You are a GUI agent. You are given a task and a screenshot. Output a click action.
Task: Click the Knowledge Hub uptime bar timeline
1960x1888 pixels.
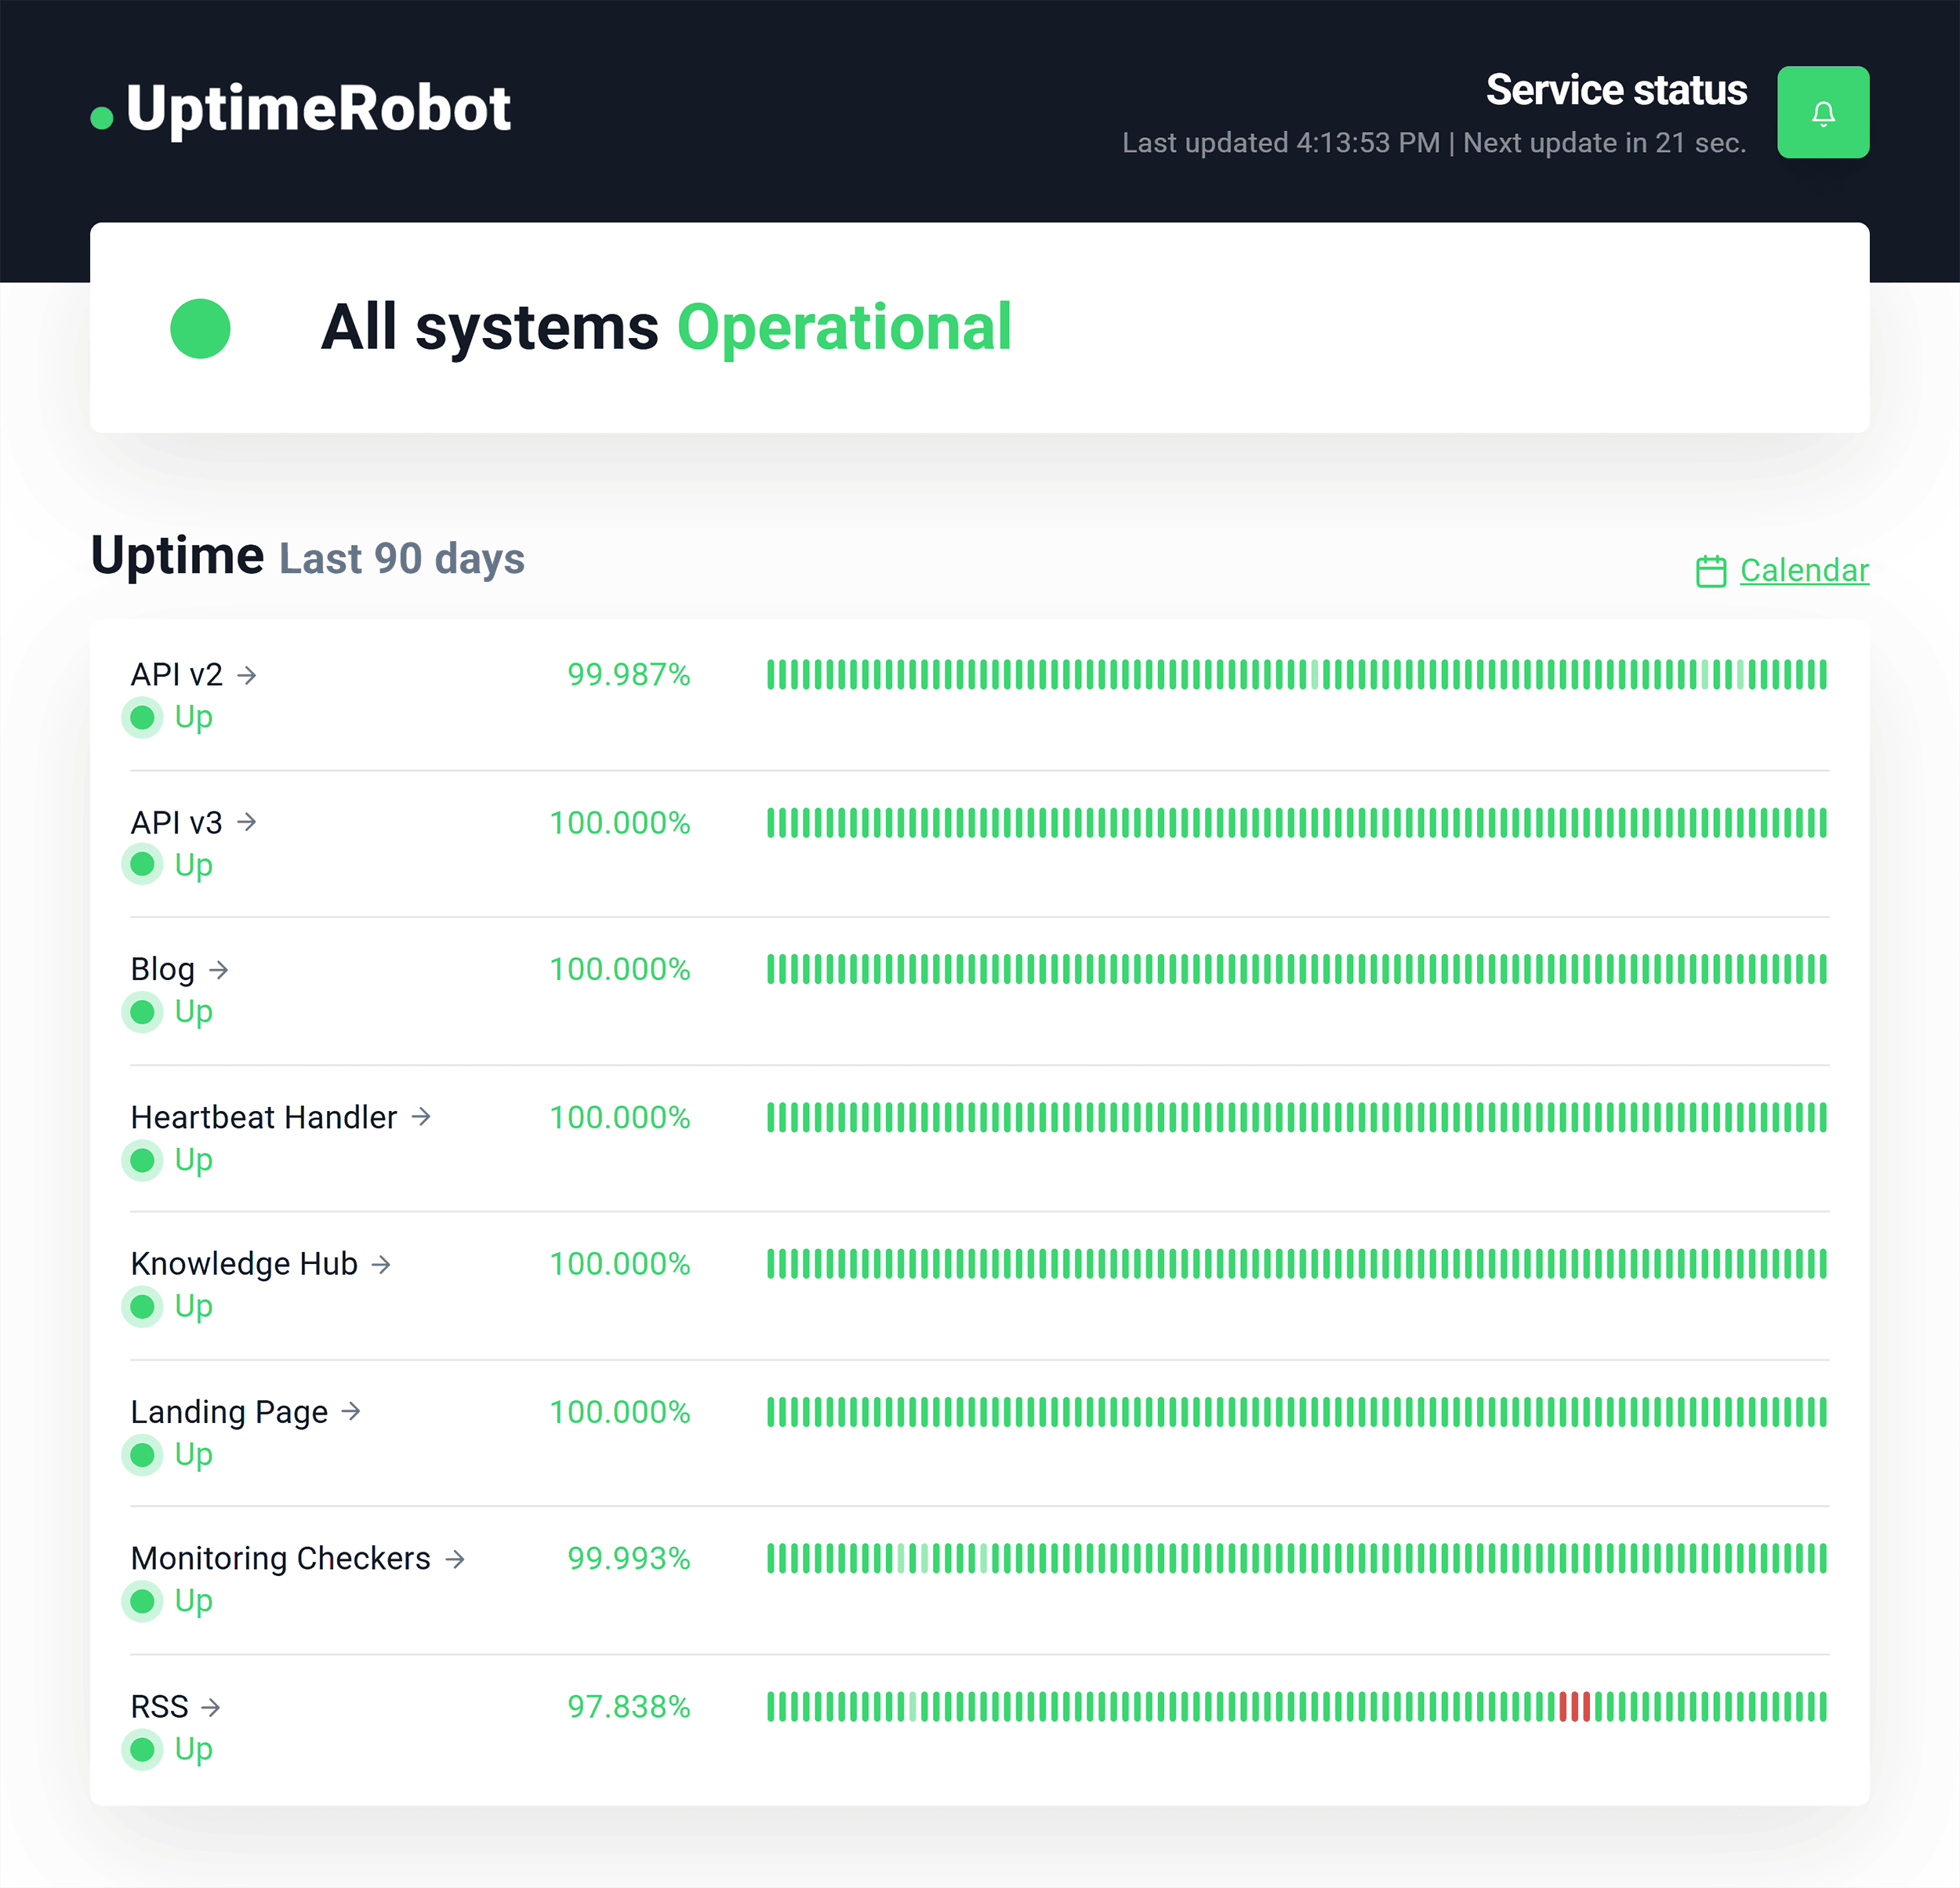tap(1297, 1264)
